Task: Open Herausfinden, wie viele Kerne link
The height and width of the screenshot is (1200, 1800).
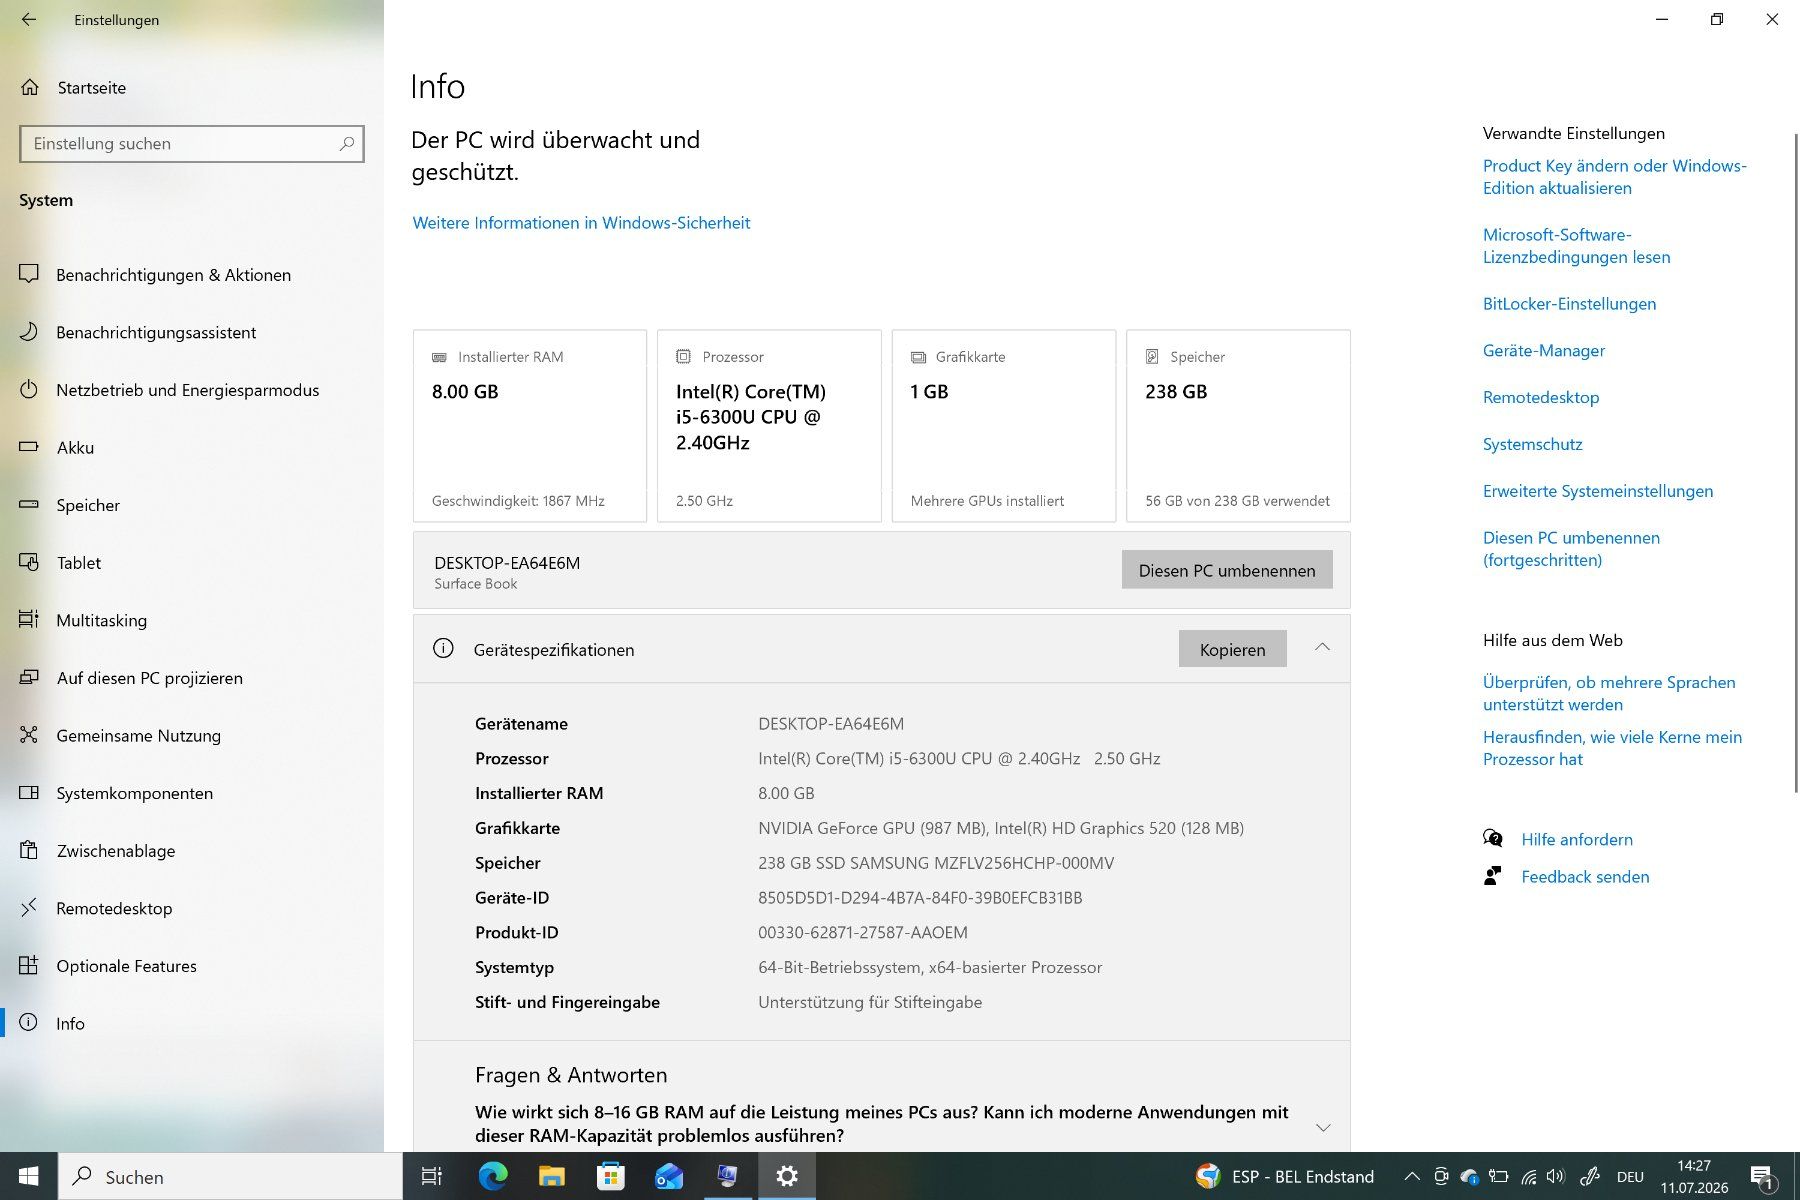Action: click(x=1612, y=748)
